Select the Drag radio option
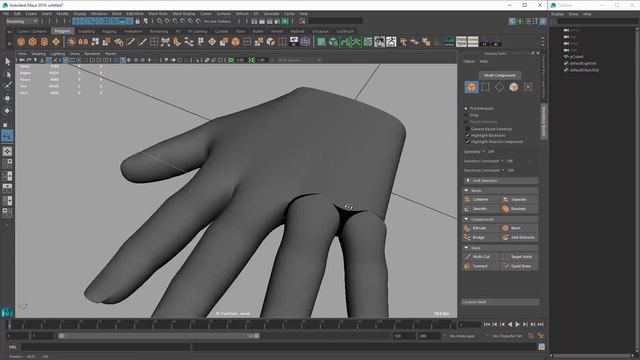Viewport: 640px width, 360px height. pos(466,115)
